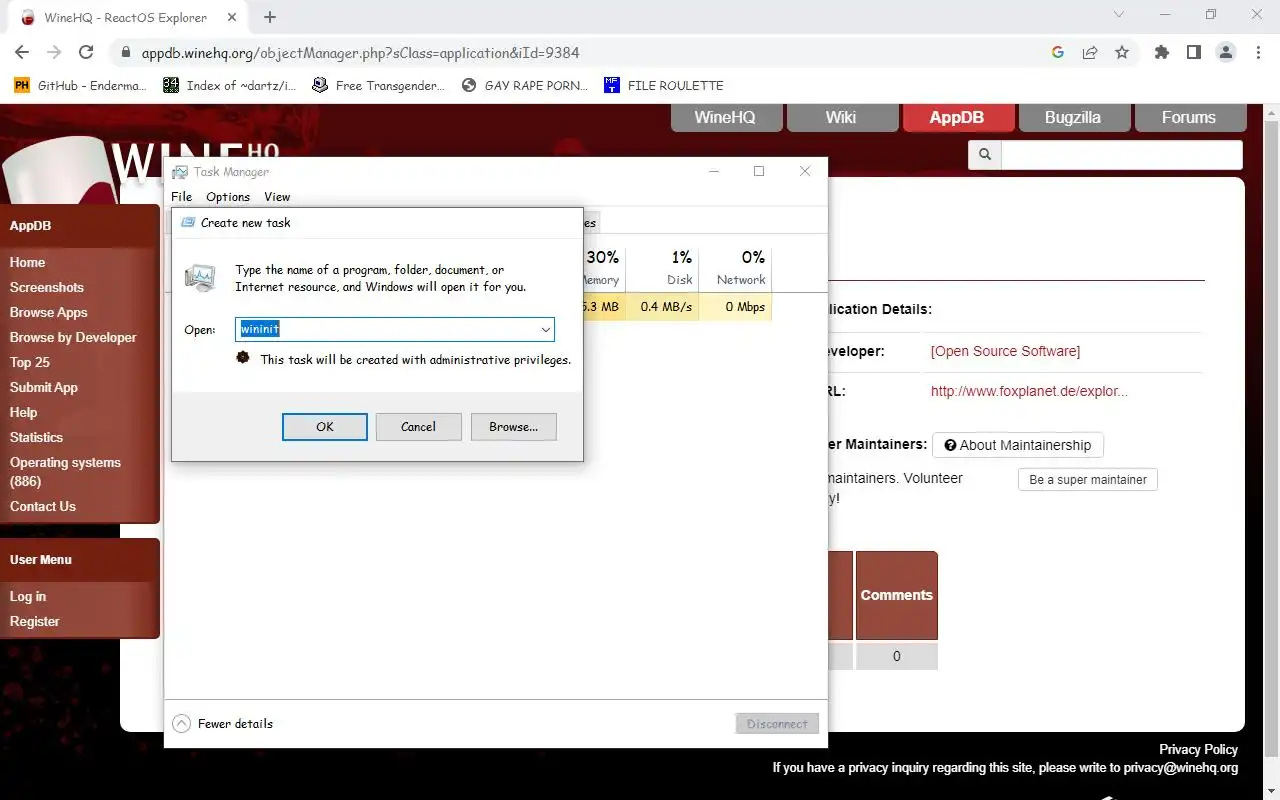The width and height of the screenshot is (1280, 800).
Task: Open Browse Apps sidebar link
Action: [49, 312]
